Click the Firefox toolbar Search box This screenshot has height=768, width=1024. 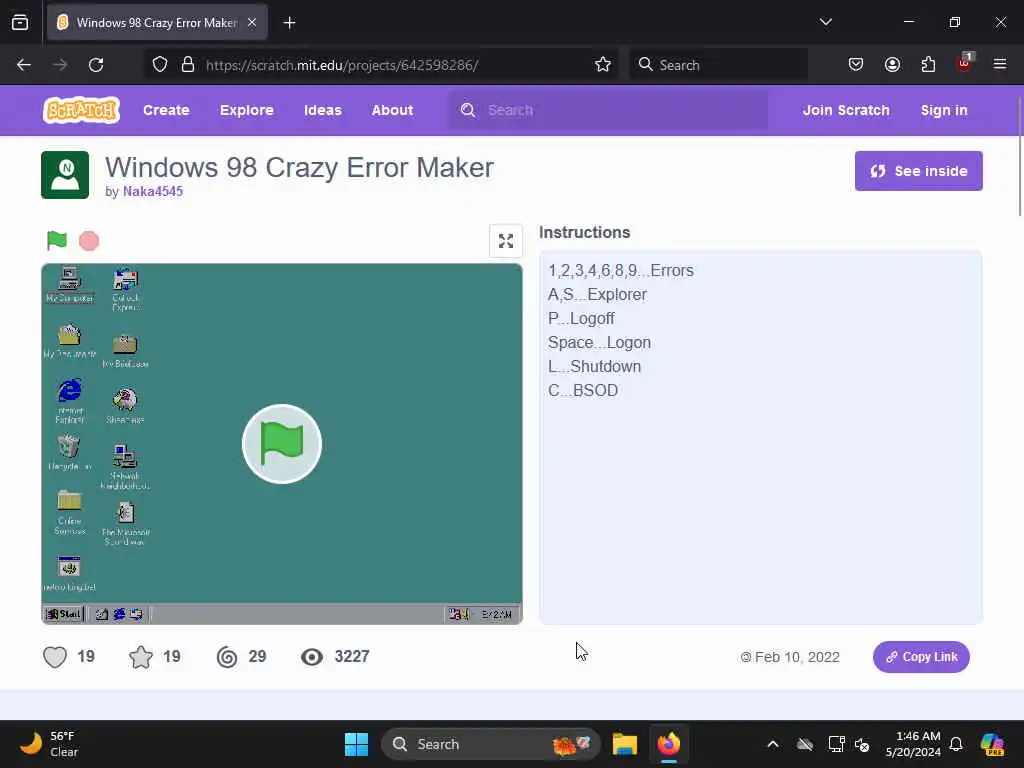tap(718, 65)
